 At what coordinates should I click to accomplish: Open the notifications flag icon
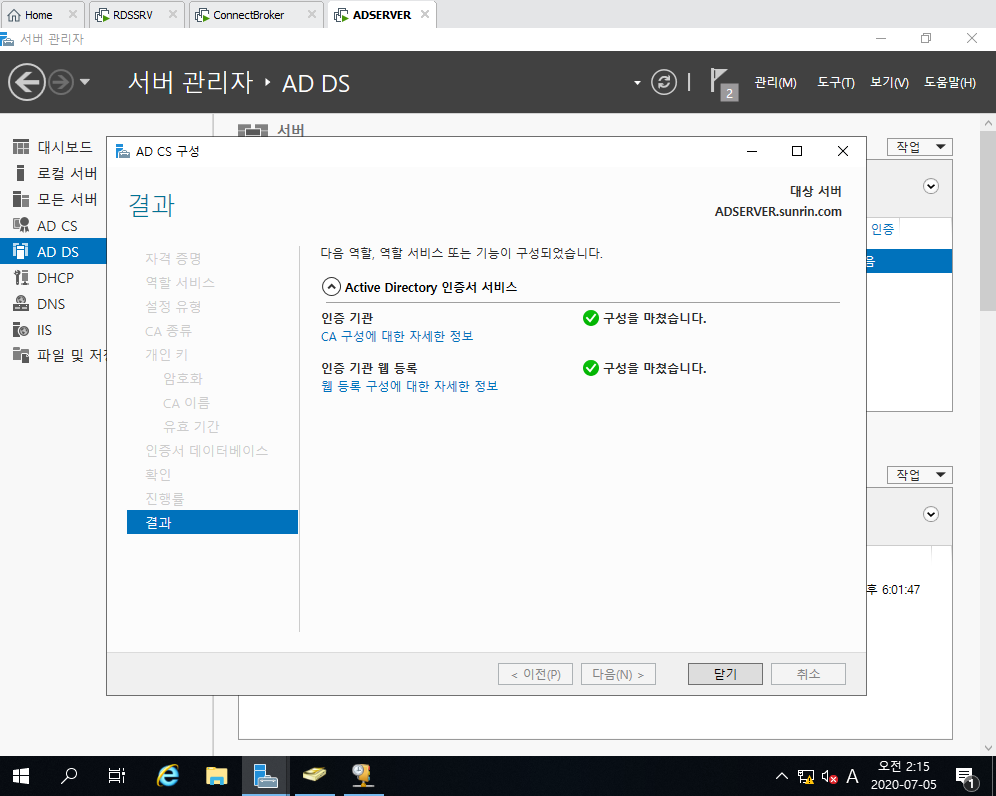[723, 83]
